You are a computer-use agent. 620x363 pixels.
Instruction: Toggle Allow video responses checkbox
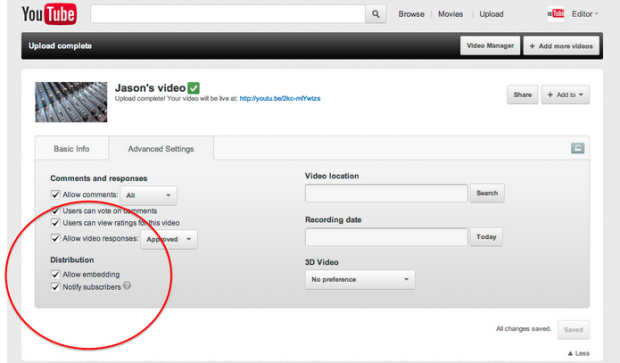55,238
